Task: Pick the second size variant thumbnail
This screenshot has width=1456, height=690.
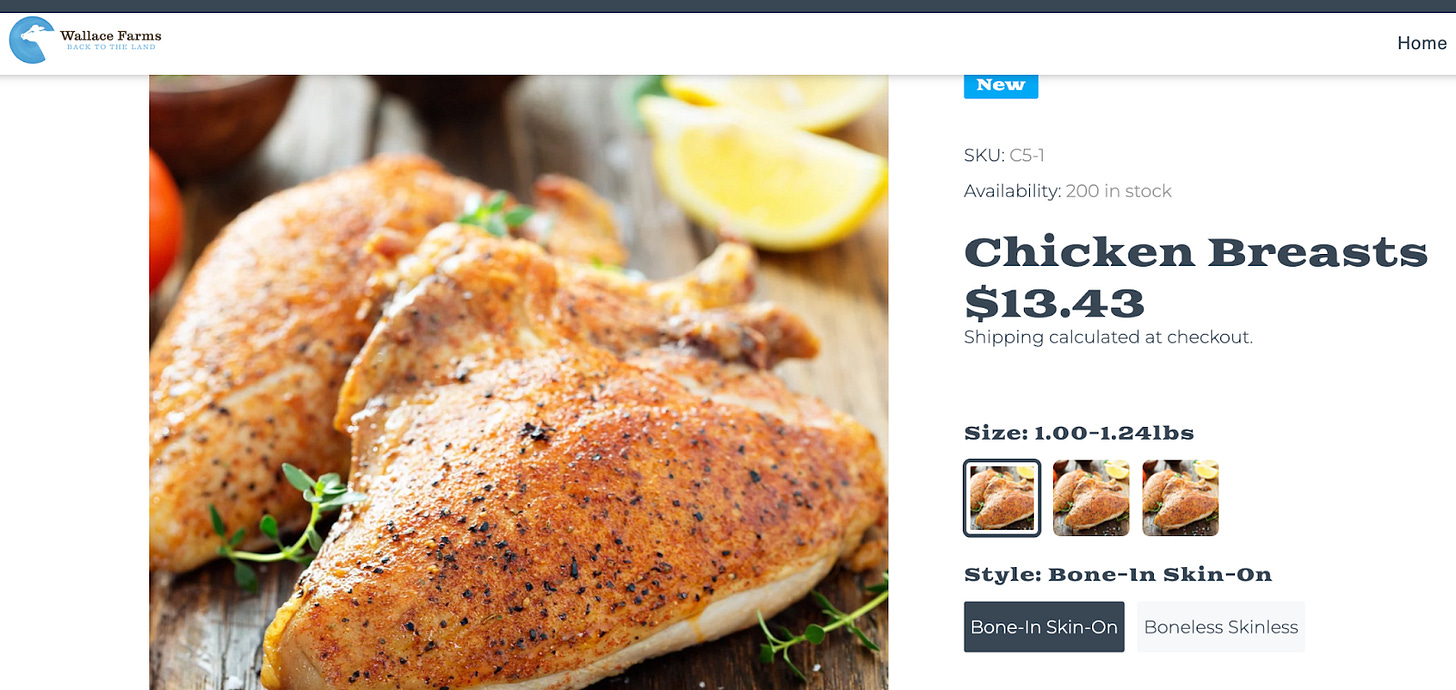Action: coord(1091,498)
